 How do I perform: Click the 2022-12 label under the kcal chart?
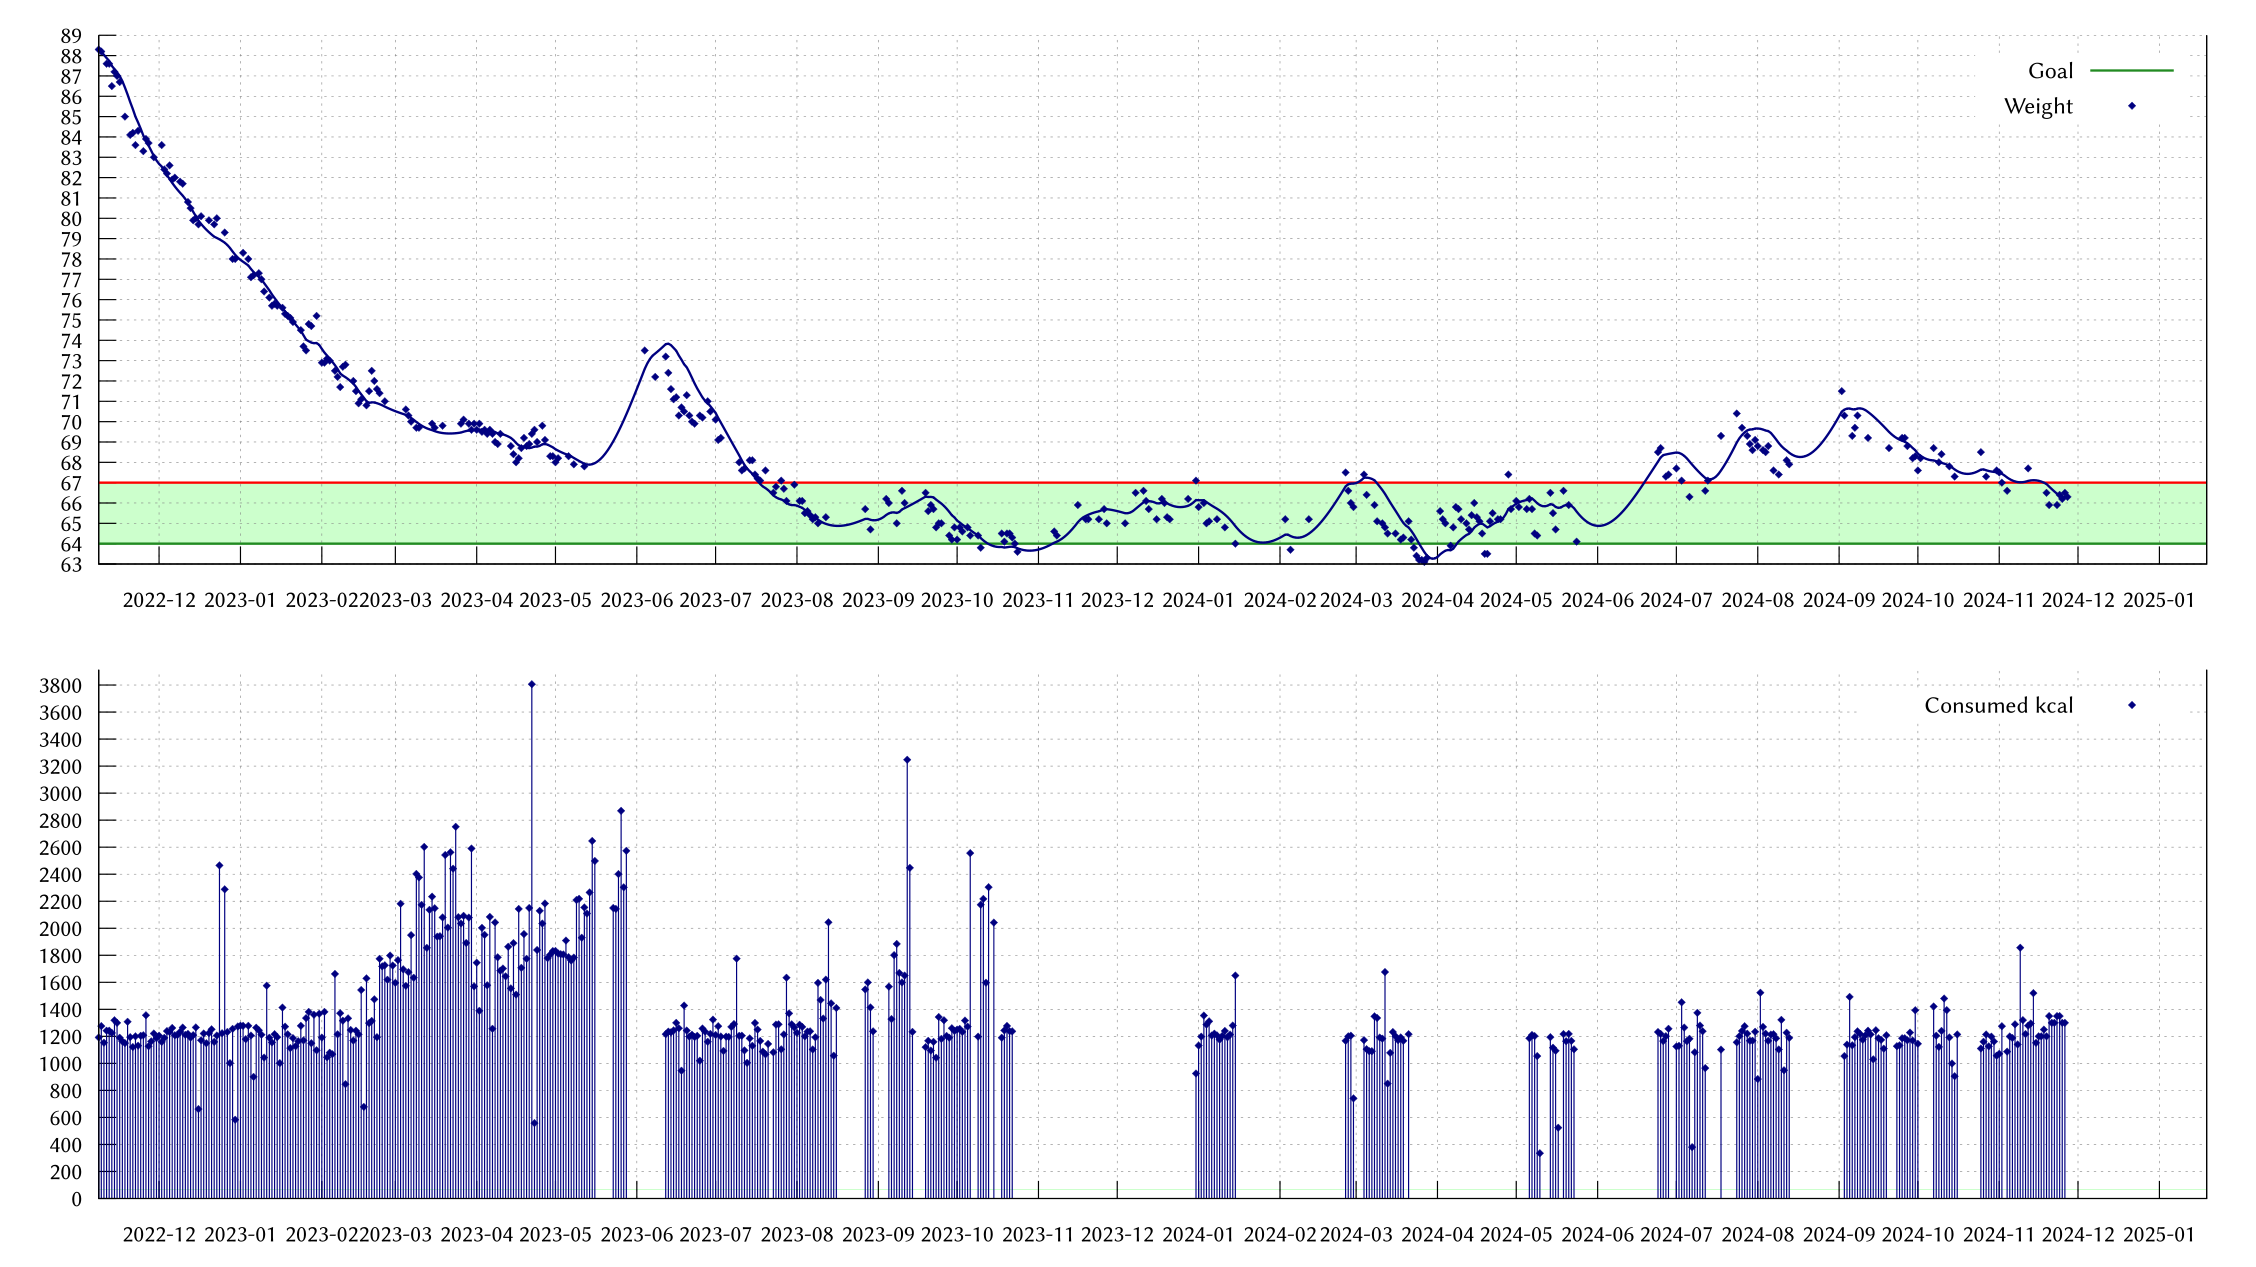[159, 1234]
